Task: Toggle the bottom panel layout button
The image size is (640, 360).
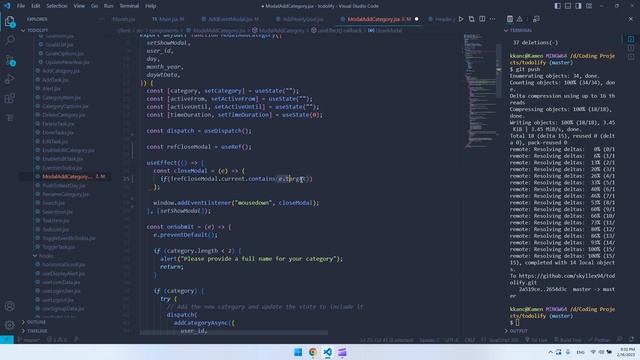Action: pos(568,6)
